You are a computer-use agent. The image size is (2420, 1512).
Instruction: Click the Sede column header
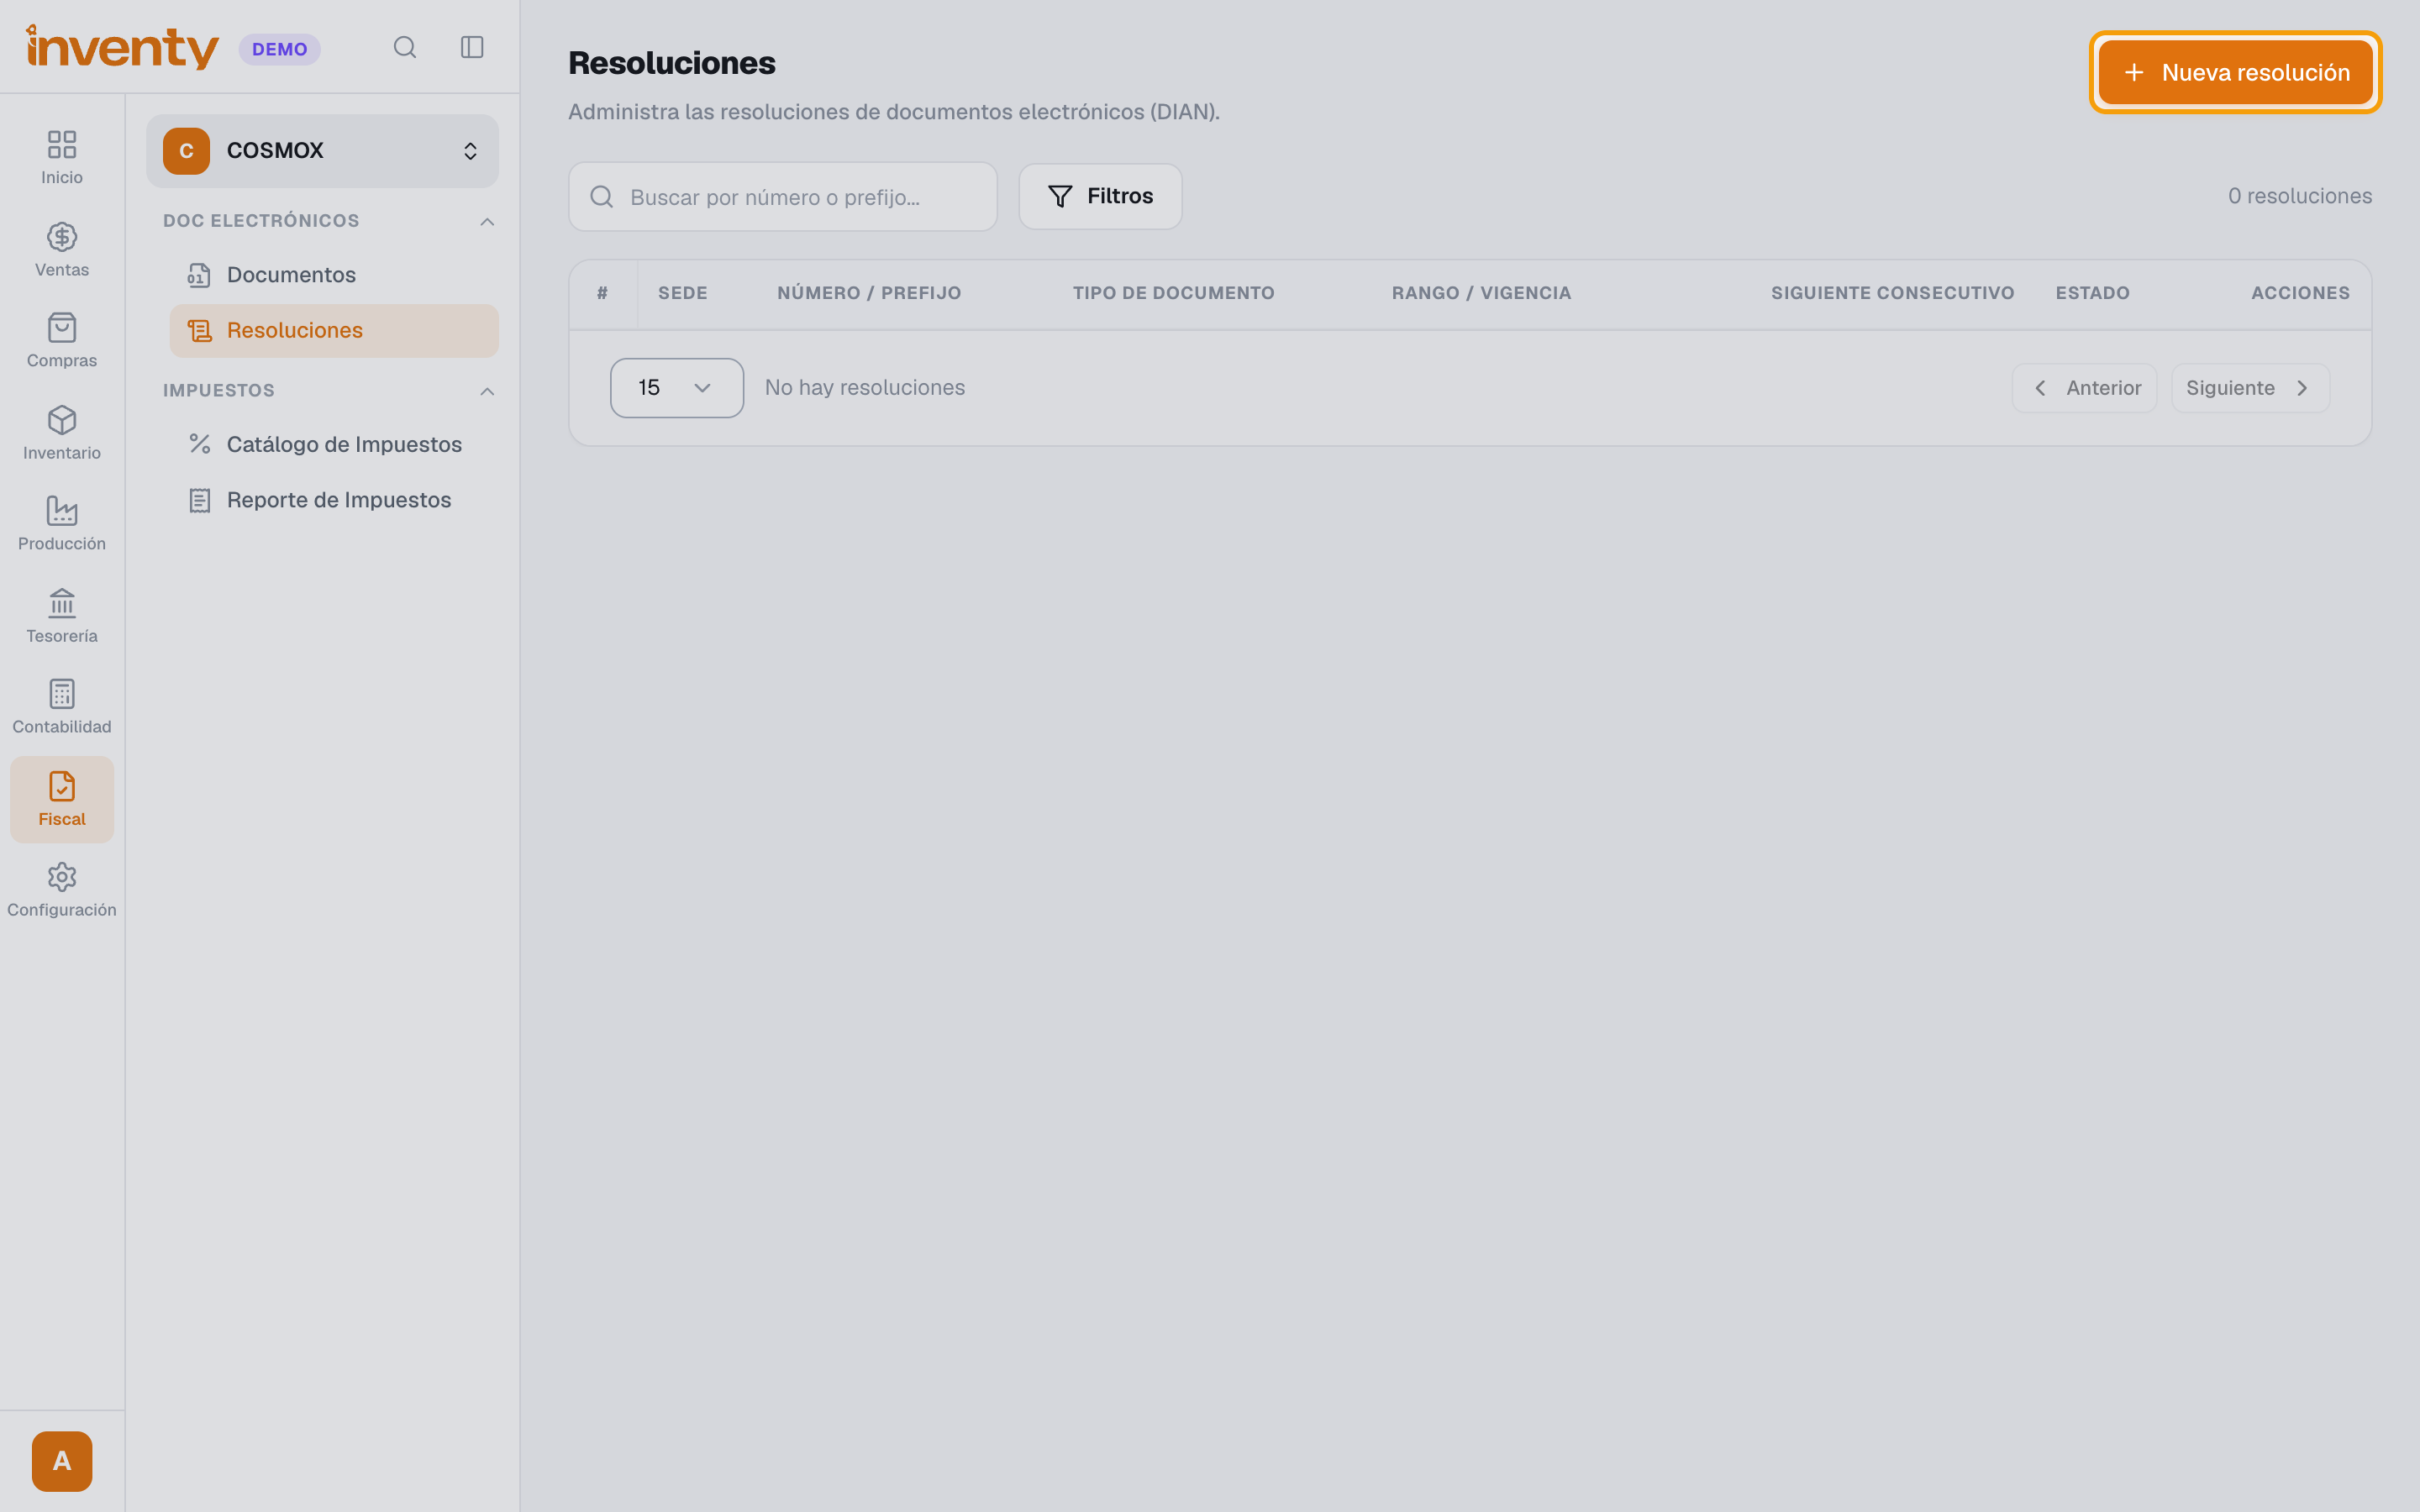[x=683, y=293]
